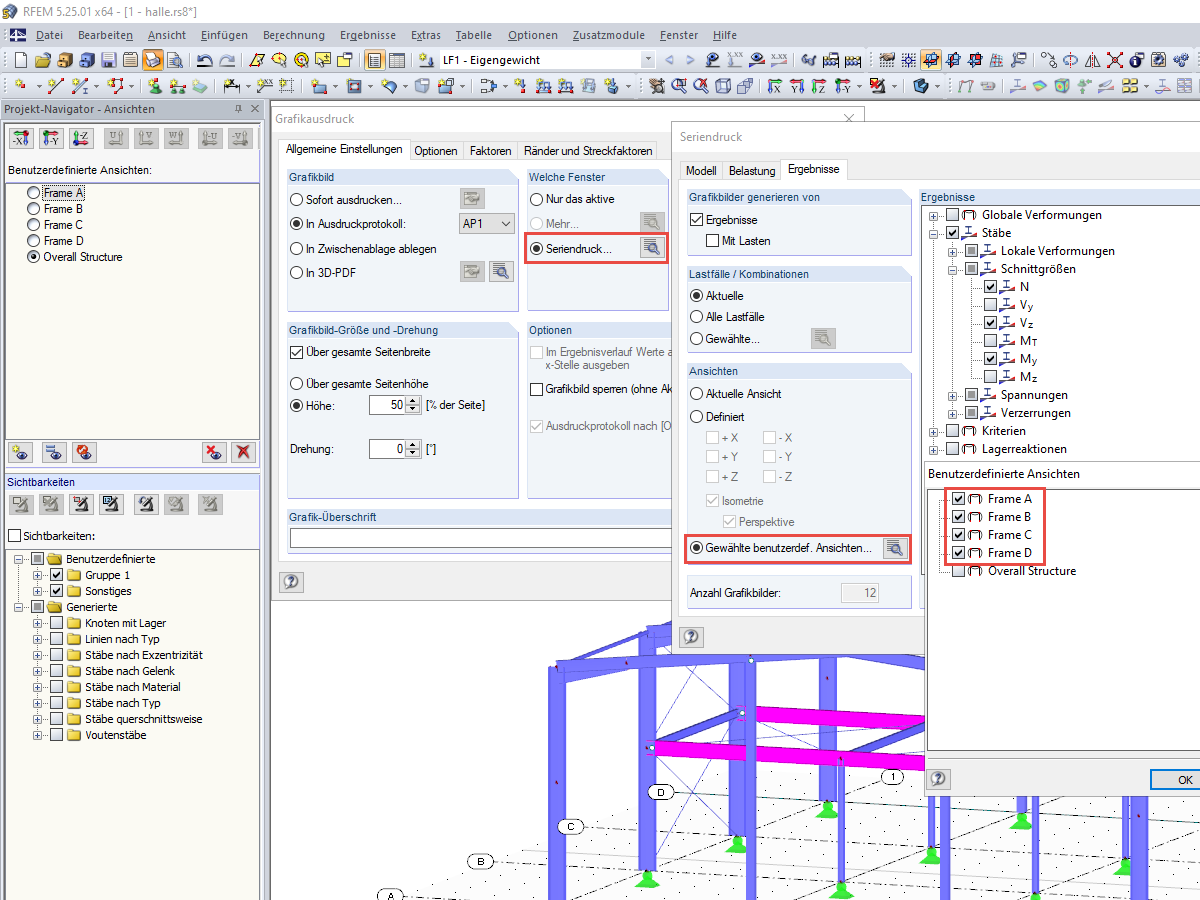Click the previous load case arrow
This screenshot has height=900, width=1200.
point(669,60)
